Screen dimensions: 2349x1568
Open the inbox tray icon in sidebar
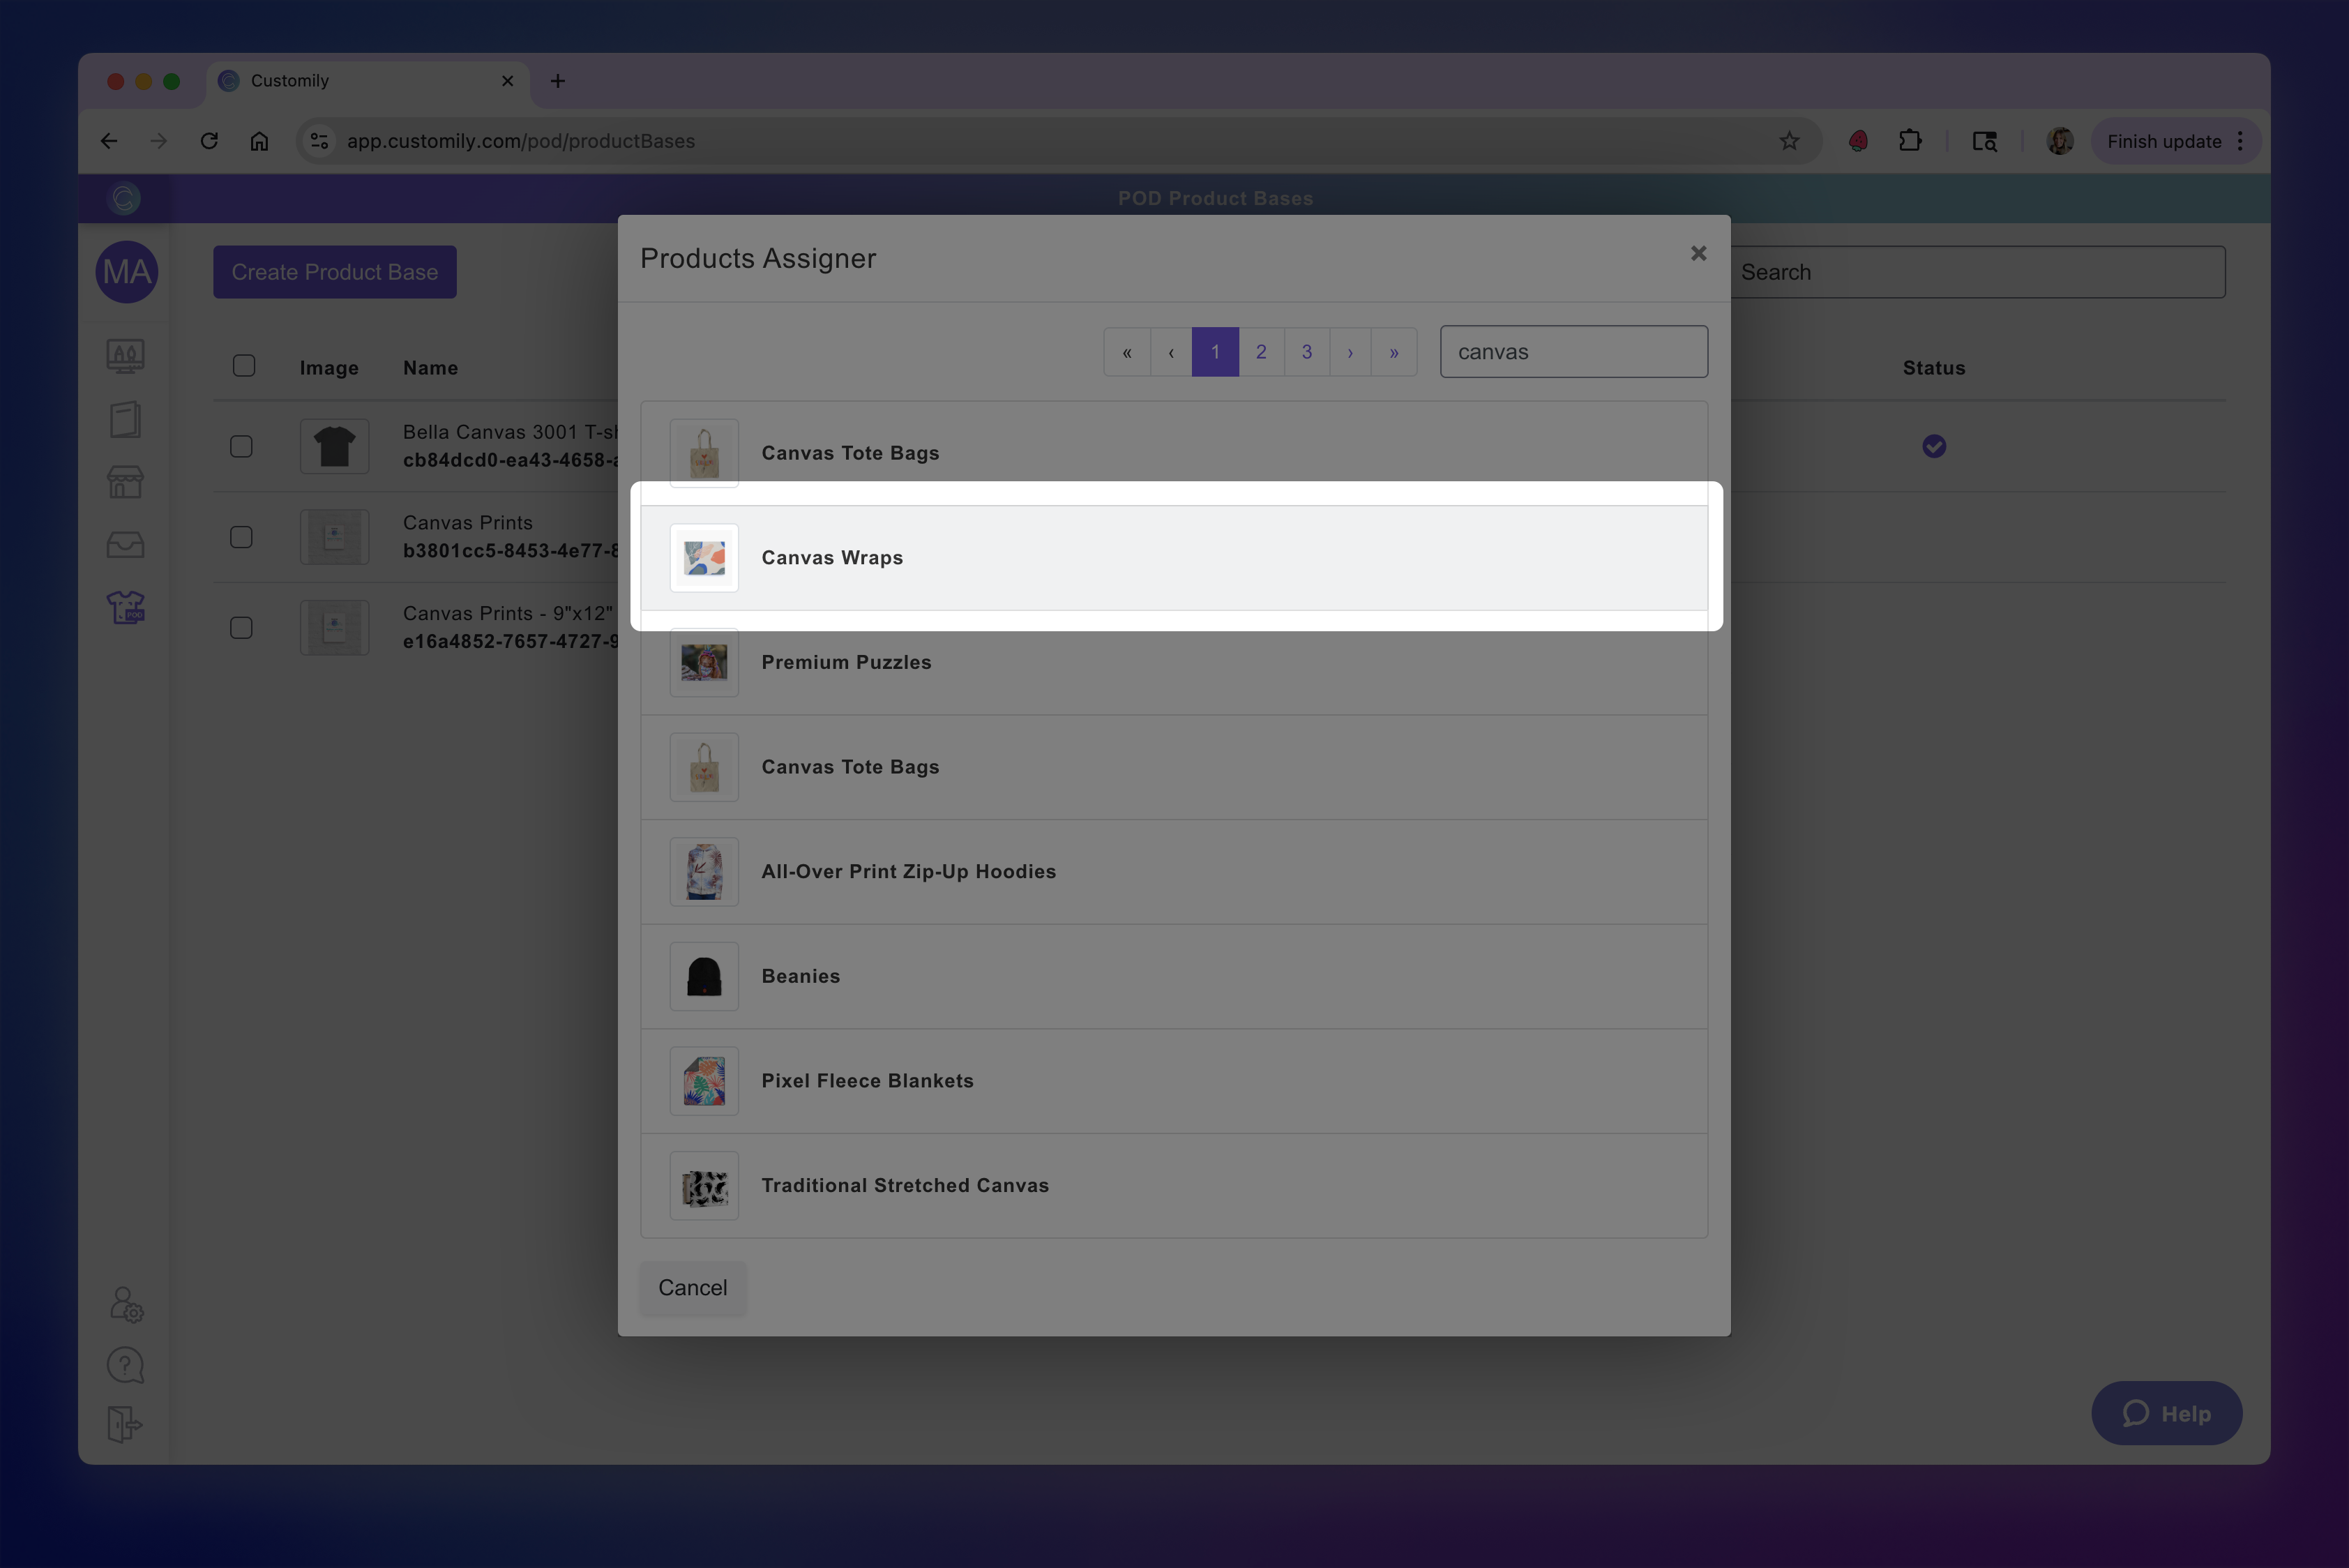[125, 545]
